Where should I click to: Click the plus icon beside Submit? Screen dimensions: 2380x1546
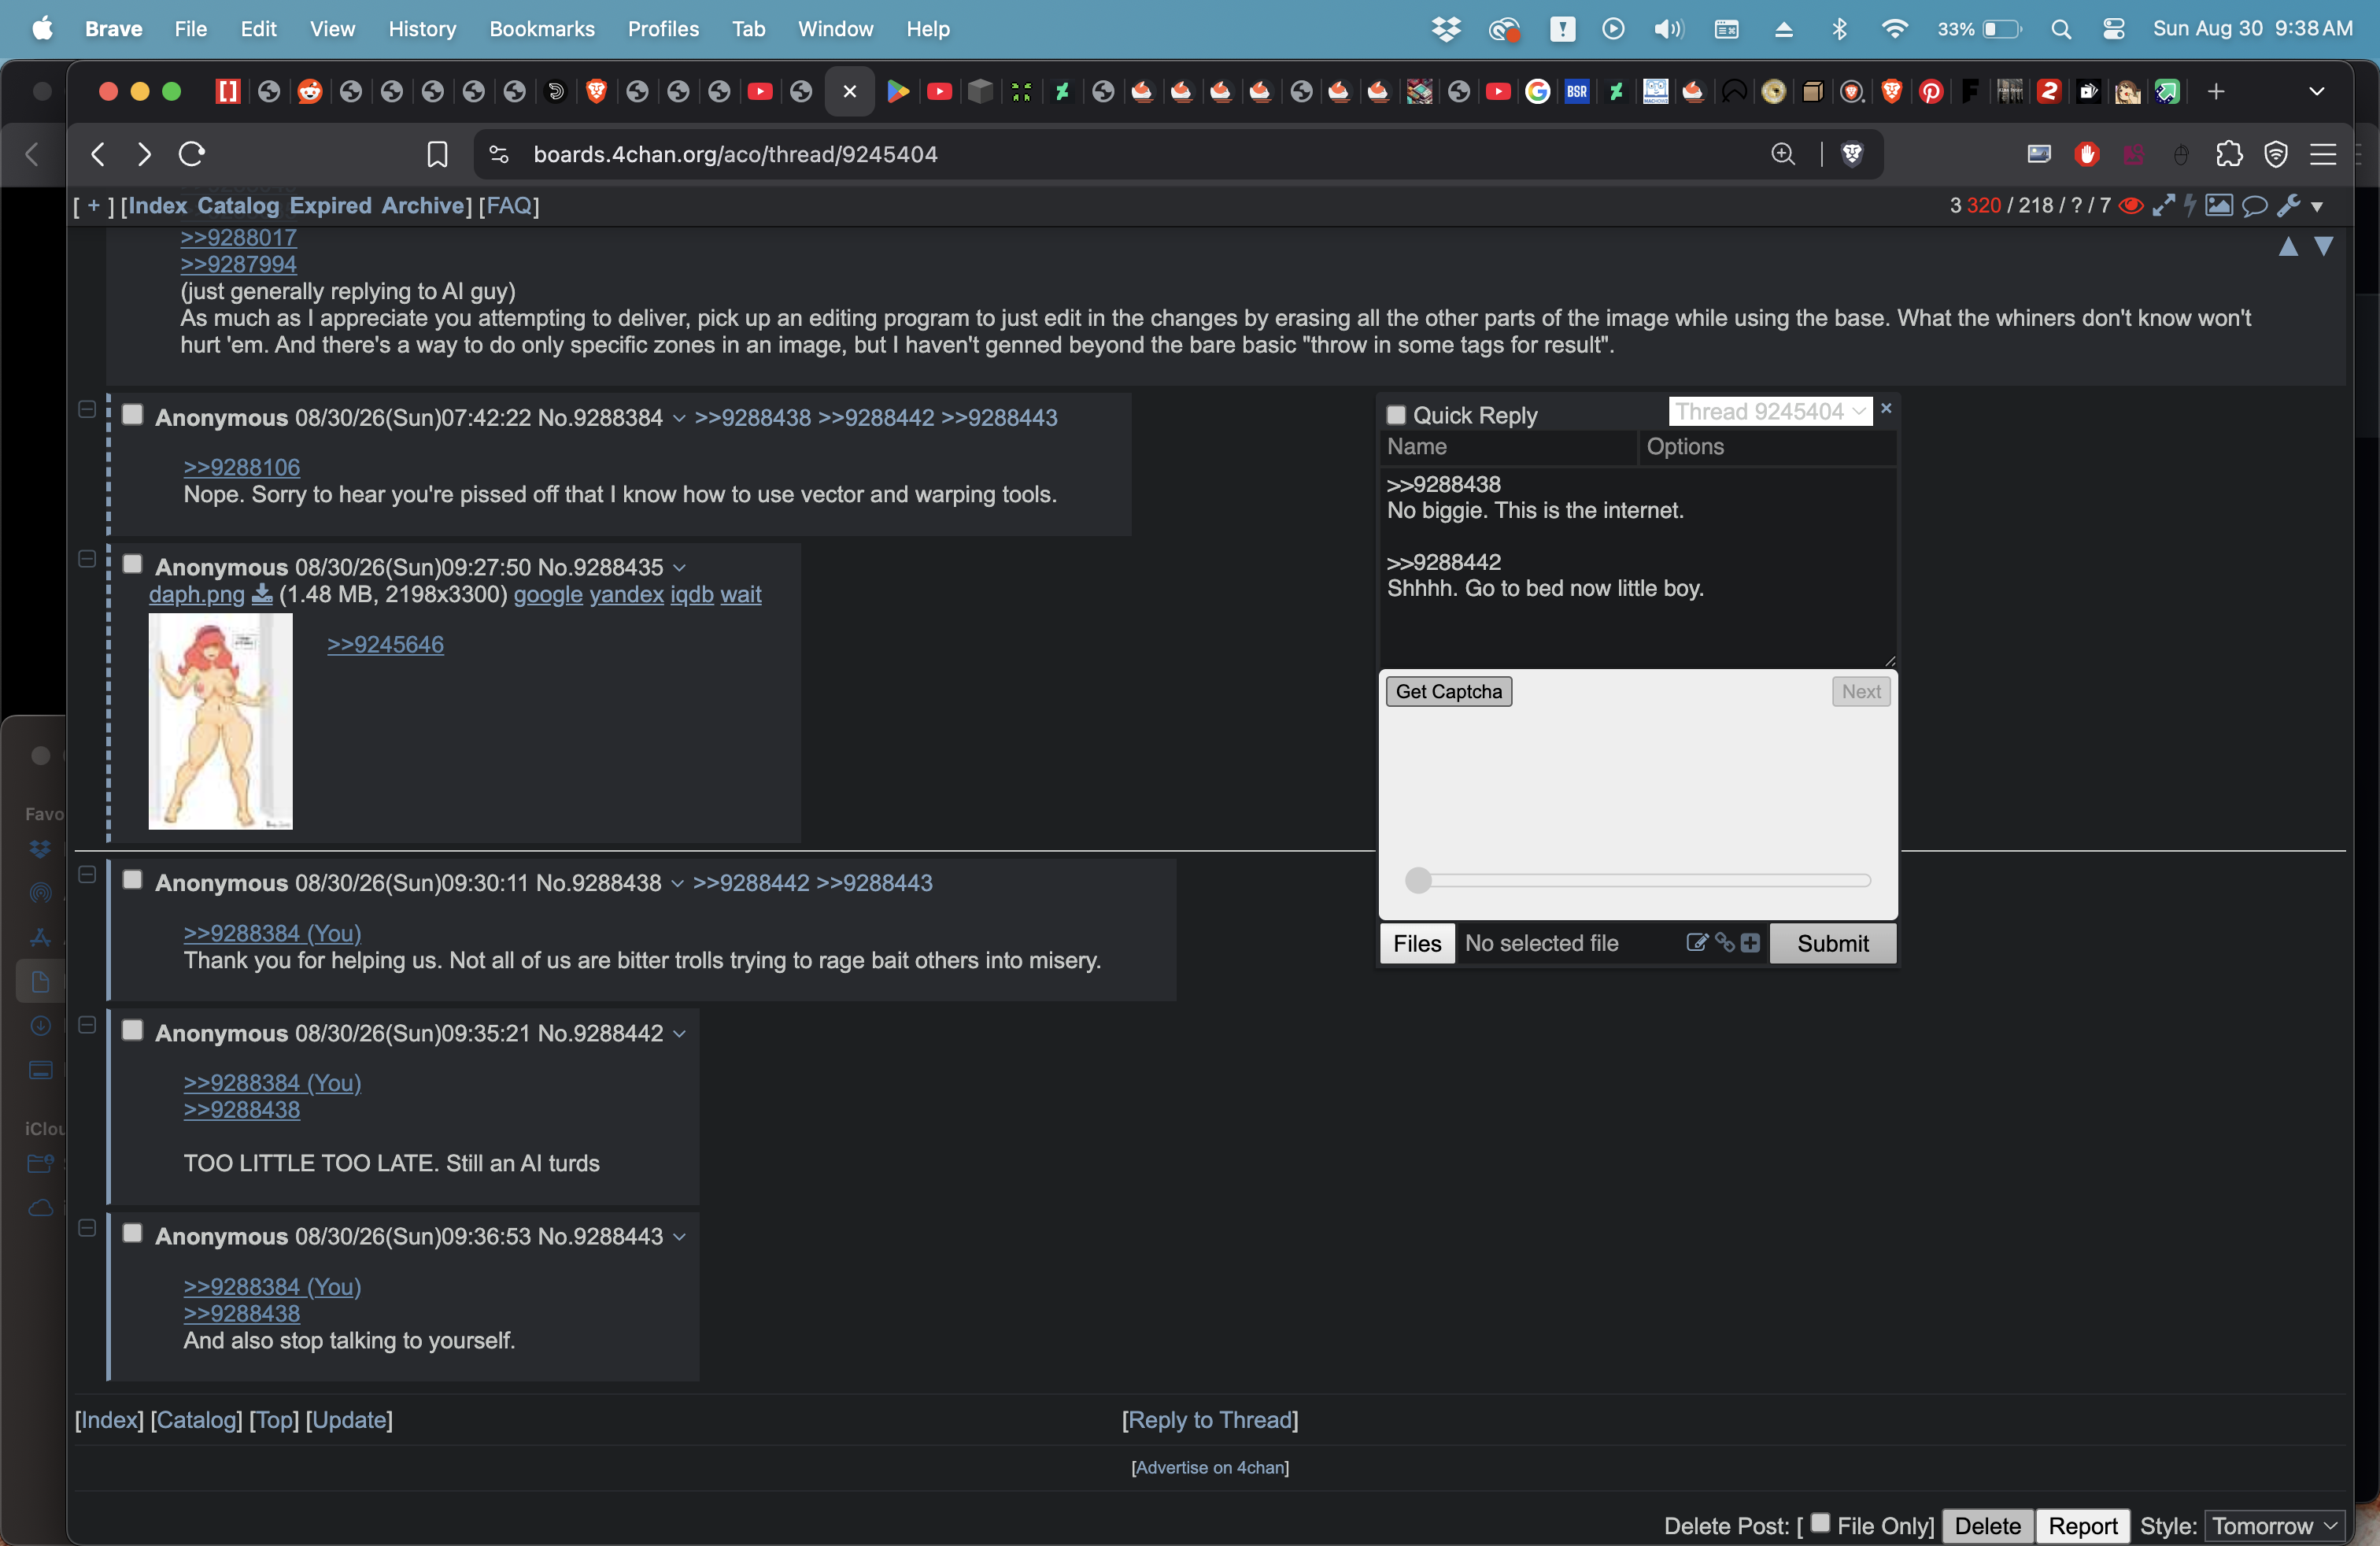[1750, 943]
